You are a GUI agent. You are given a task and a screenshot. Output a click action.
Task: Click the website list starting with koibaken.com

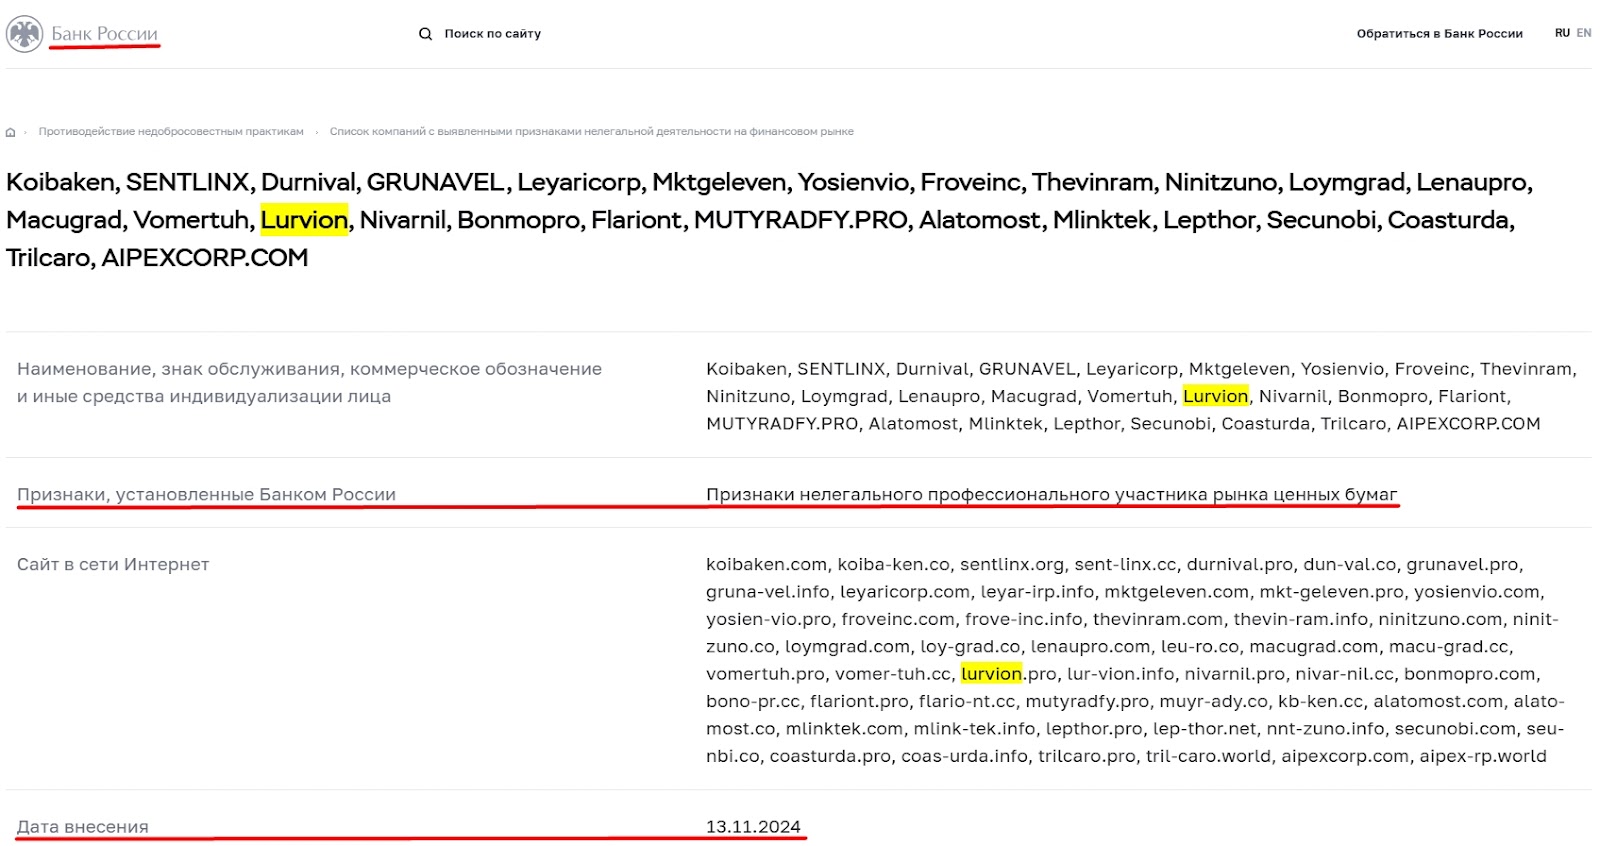point(1135,660)
